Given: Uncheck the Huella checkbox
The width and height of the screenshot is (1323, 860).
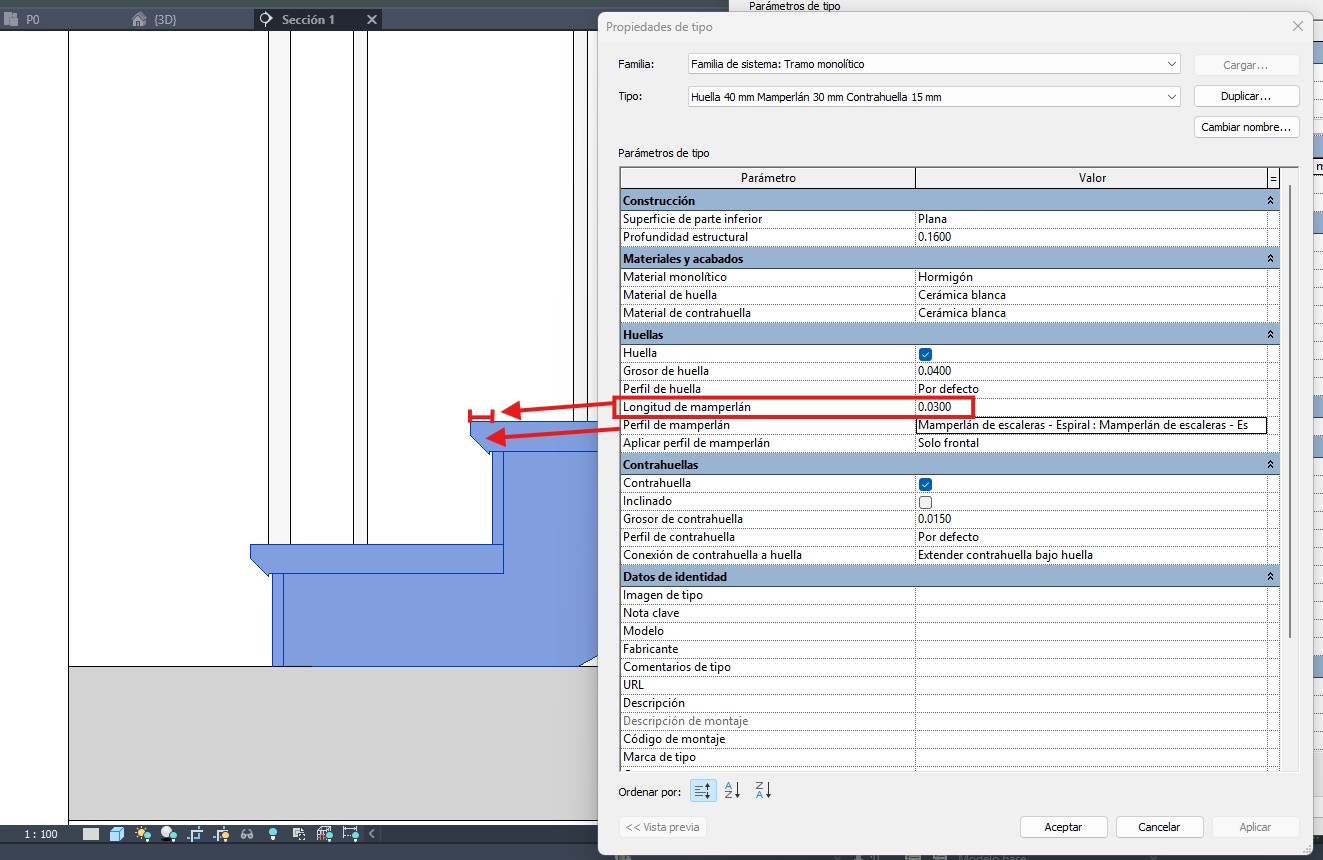Looking at the screenshot, I should [x=925, y=353].
